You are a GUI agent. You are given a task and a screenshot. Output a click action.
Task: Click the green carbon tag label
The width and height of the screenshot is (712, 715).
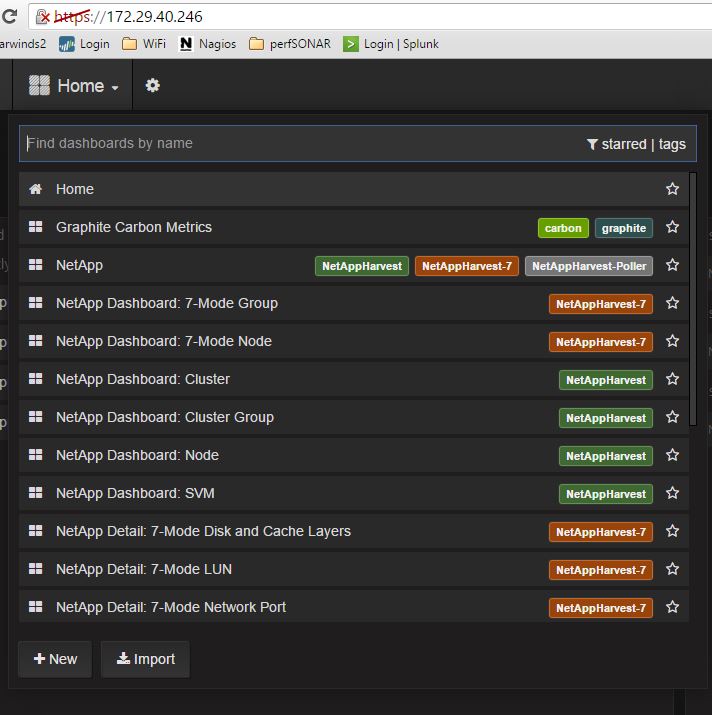tap(563, 228)
